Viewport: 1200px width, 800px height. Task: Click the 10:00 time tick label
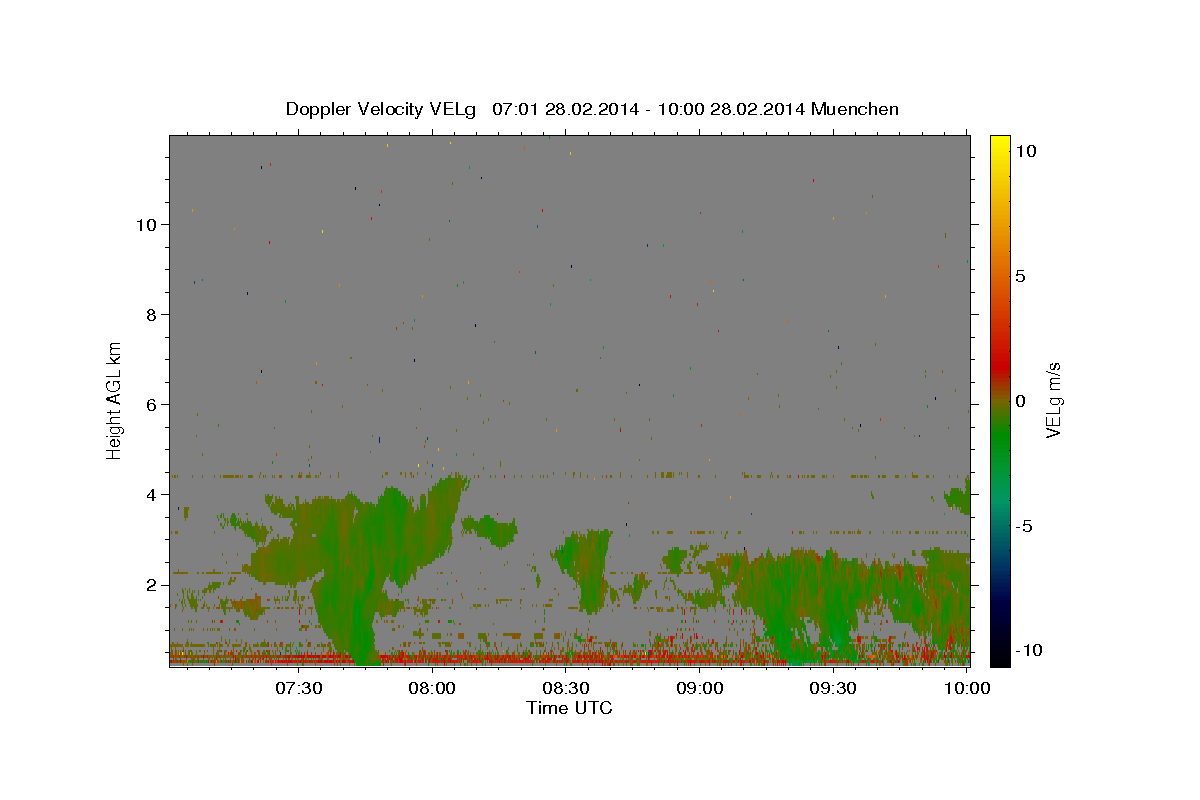[966, 689]
